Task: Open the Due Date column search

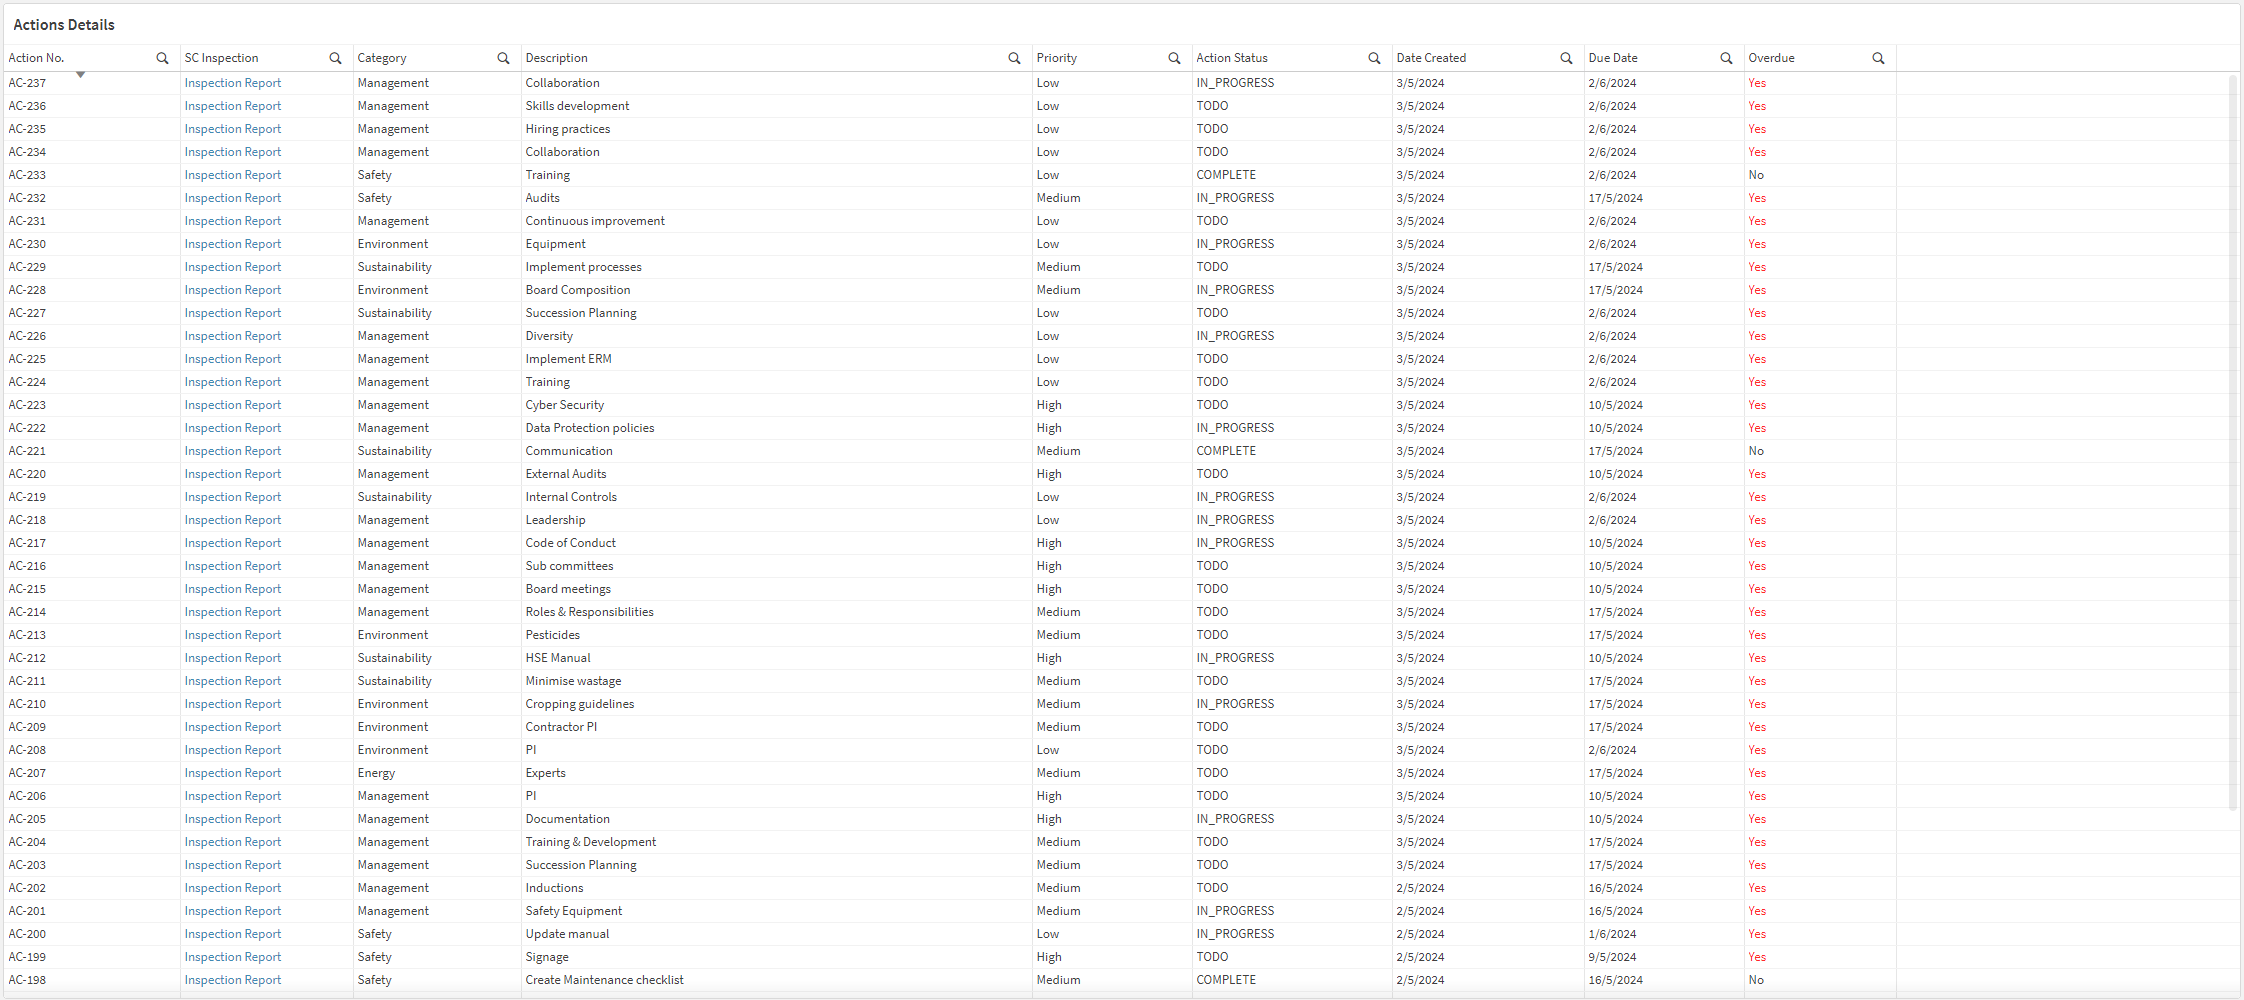Action: 1726,58
